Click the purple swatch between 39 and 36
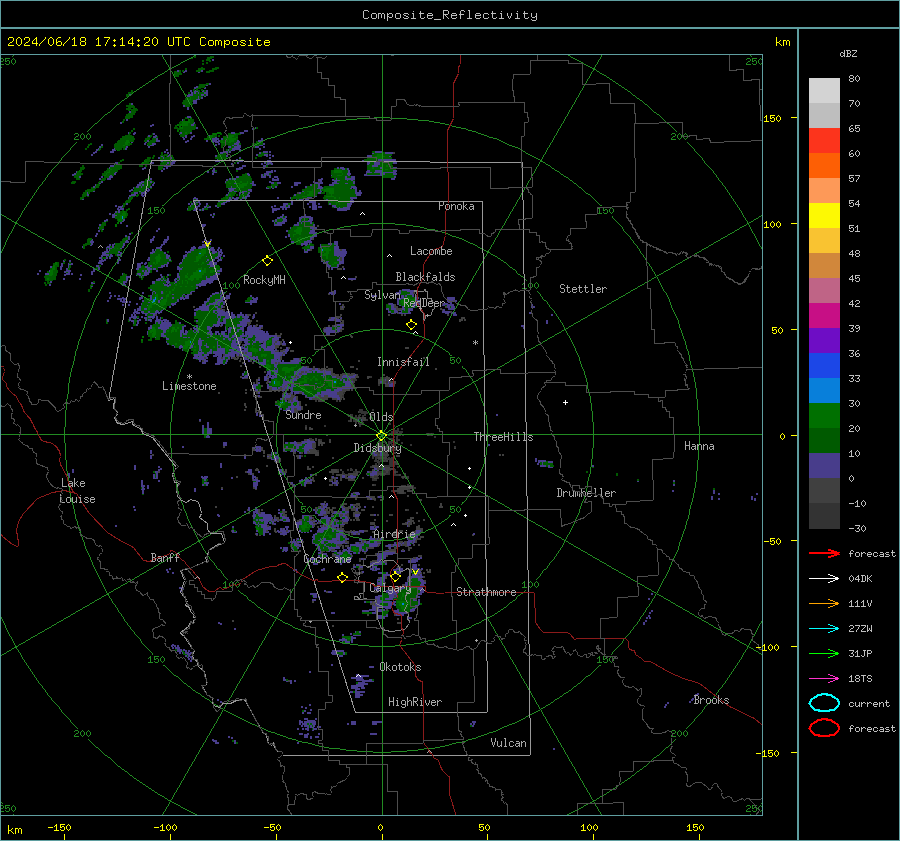The image size is (900, 841). click(824, 341)
